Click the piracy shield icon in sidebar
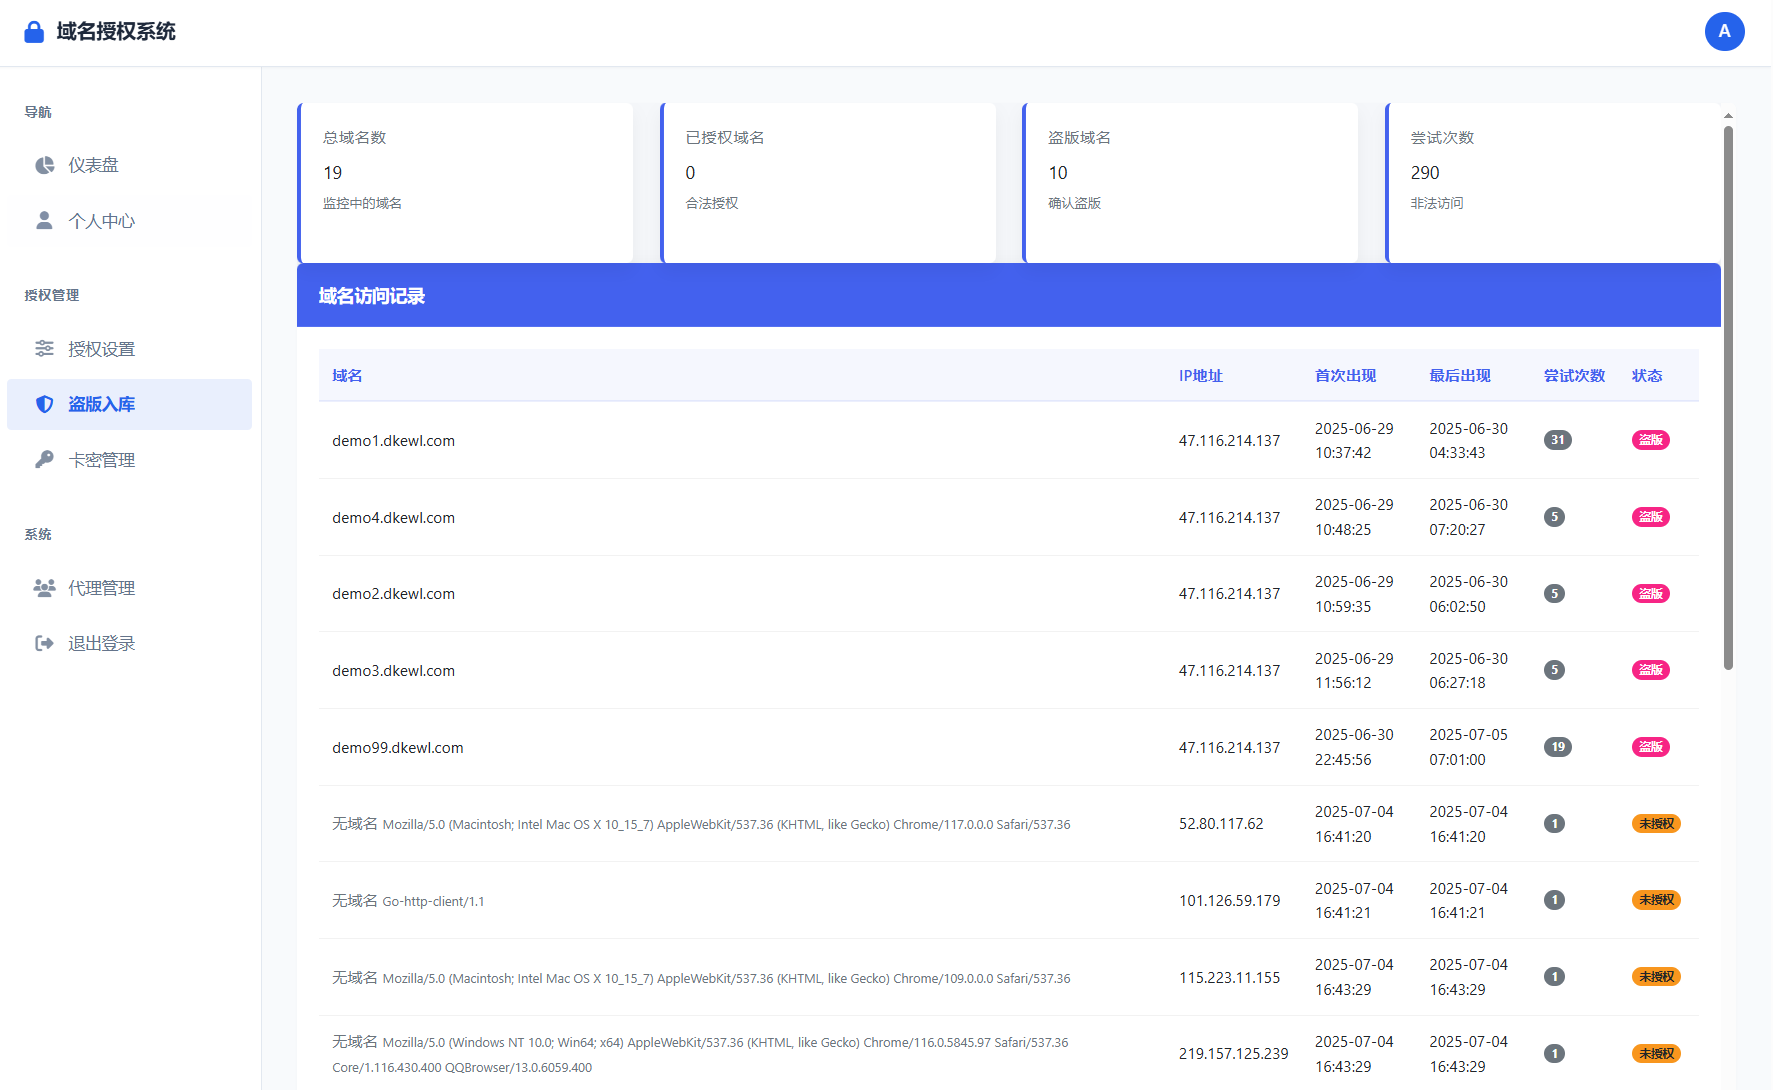Viewport: 1773px width, 1090px height. (x=44, y=404)
